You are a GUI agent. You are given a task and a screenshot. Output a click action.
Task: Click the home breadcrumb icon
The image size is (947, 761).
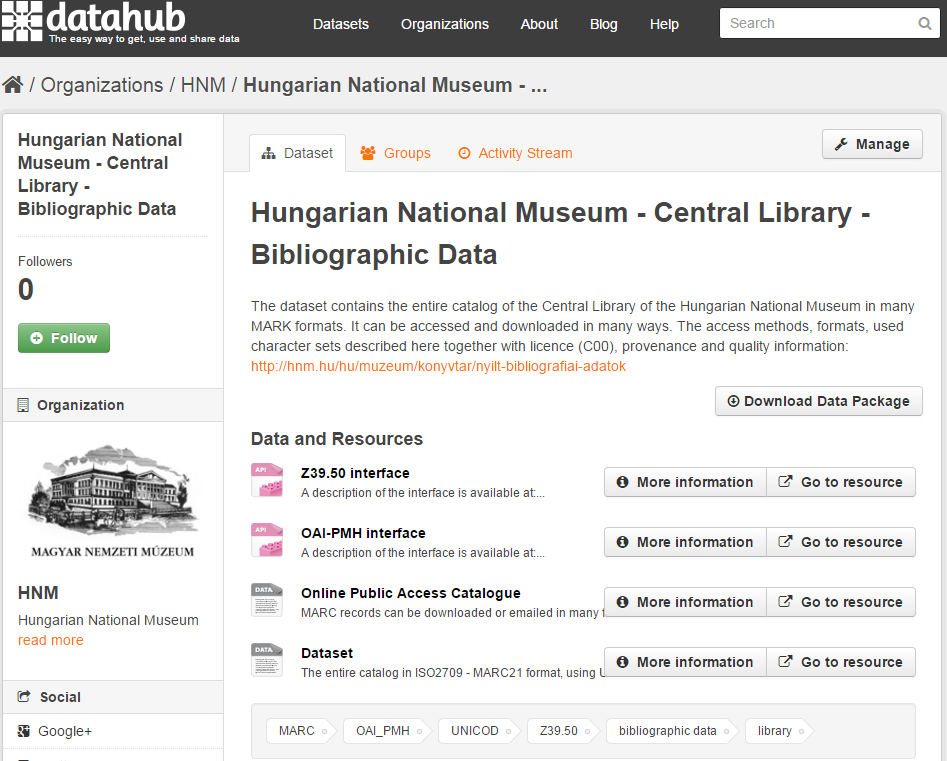click(x=13, y=85)
